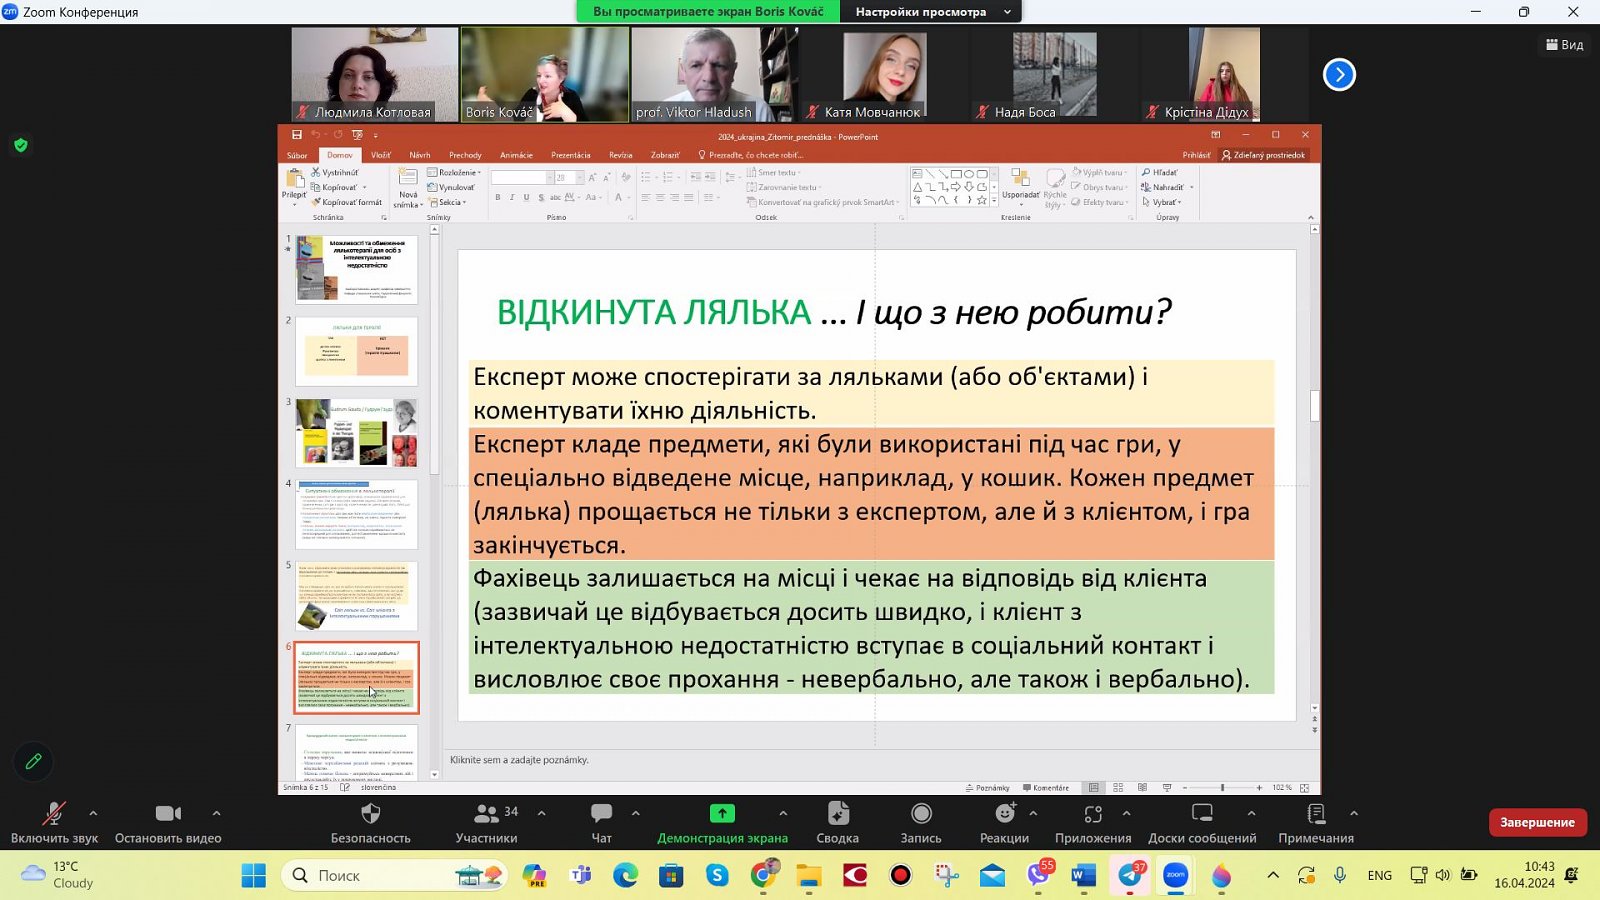This screenshot has height=900, width=1600.
Task: Open the Вид view menu
Action: click(1565, 45)
